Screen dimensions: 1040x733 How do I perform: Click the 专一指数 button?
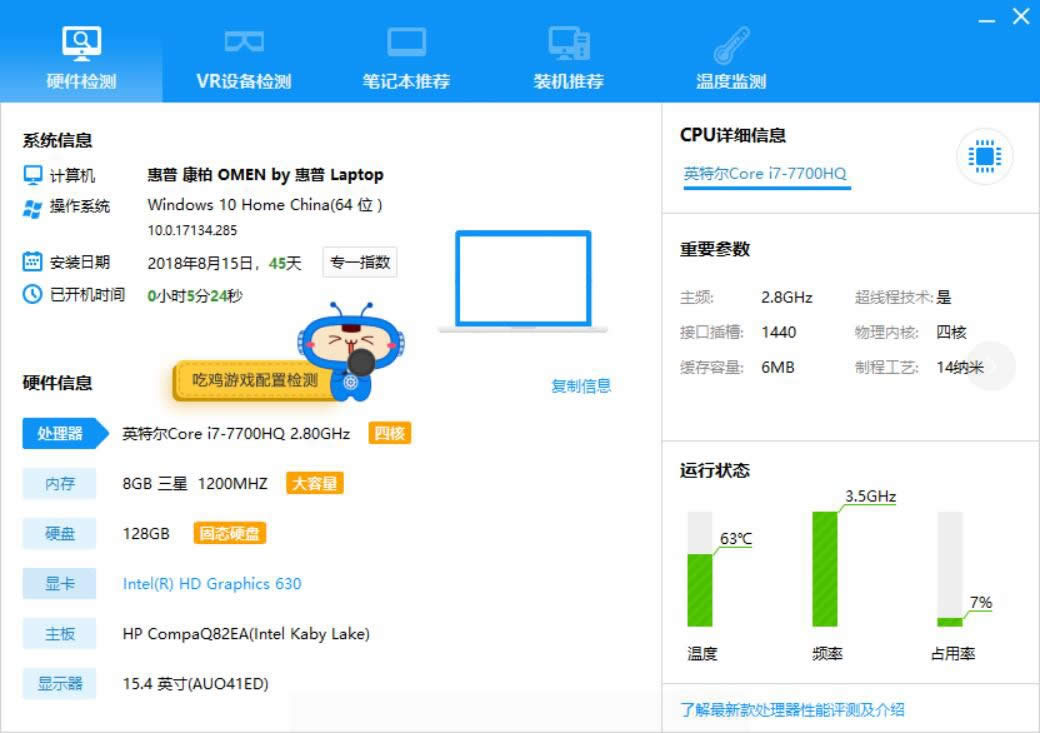point(359,263)
